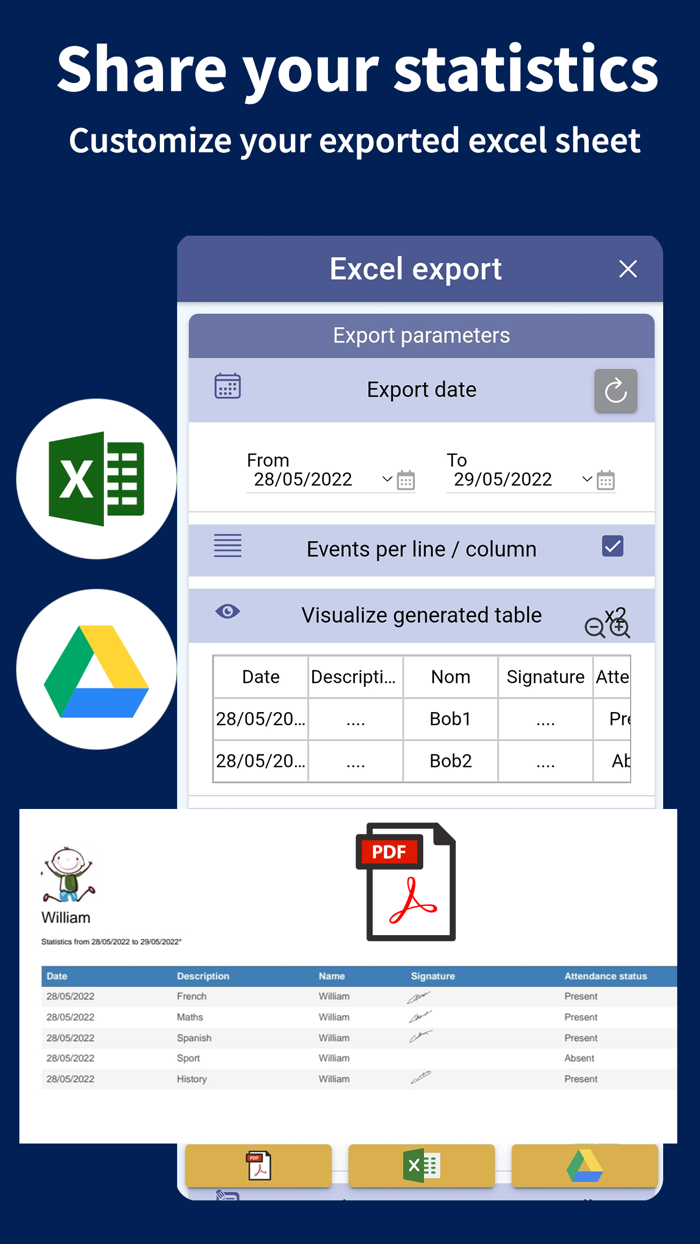Click the Spanish row in the report
The height and width of the screenshot is (1244, 700).
coord(360,1038)
